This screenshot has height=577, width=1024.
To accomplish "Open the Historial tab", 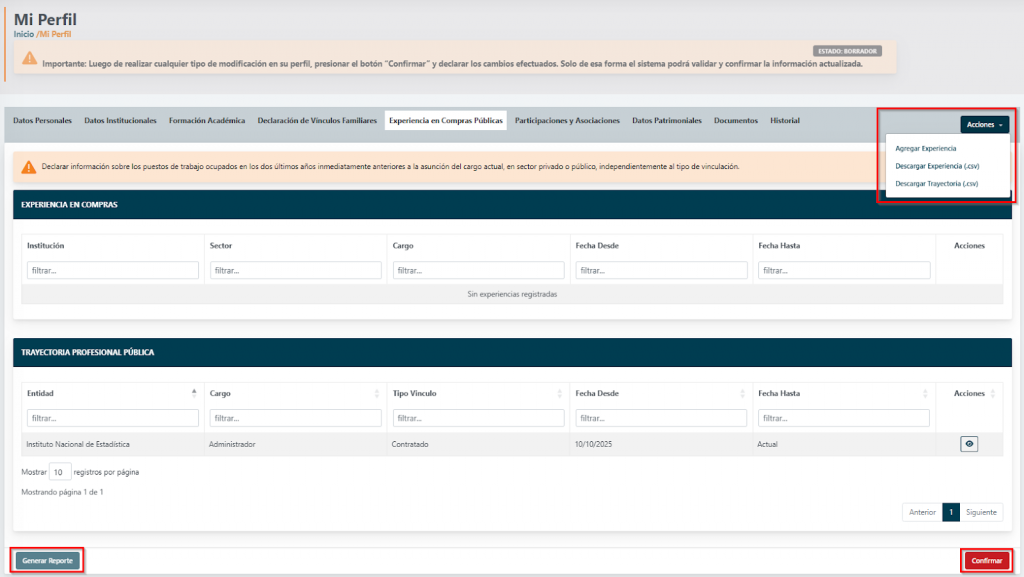I will (784, 120).
